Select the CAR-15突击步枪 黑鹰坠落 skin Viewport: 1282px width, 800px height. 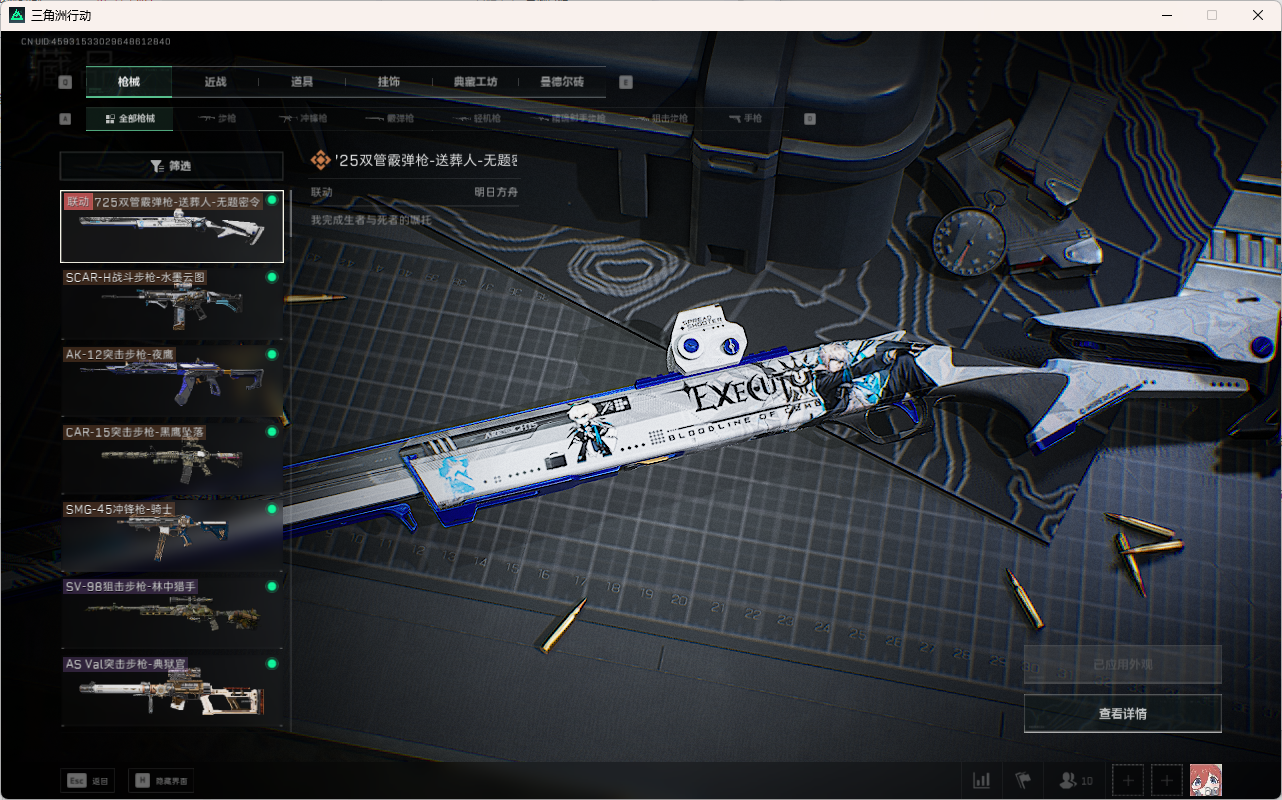click(172, 458)
